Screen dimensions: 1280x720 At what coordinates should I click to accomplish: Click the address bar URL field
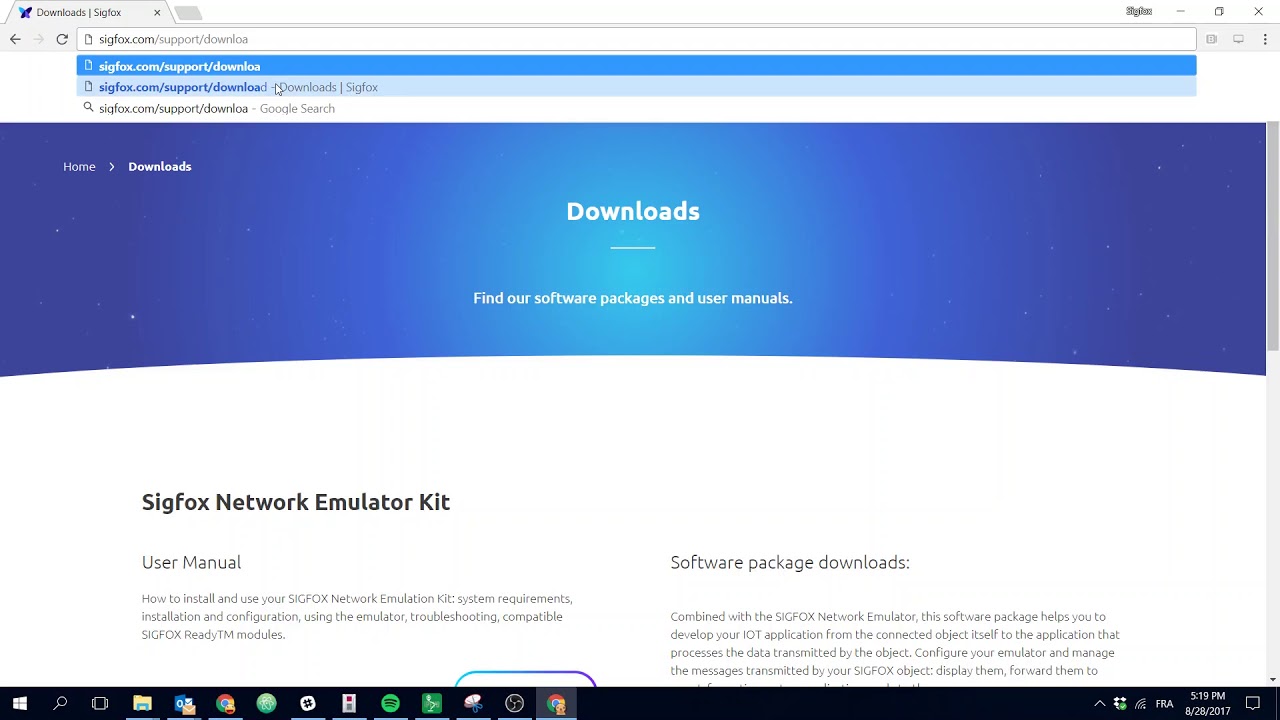coord(640,39)
